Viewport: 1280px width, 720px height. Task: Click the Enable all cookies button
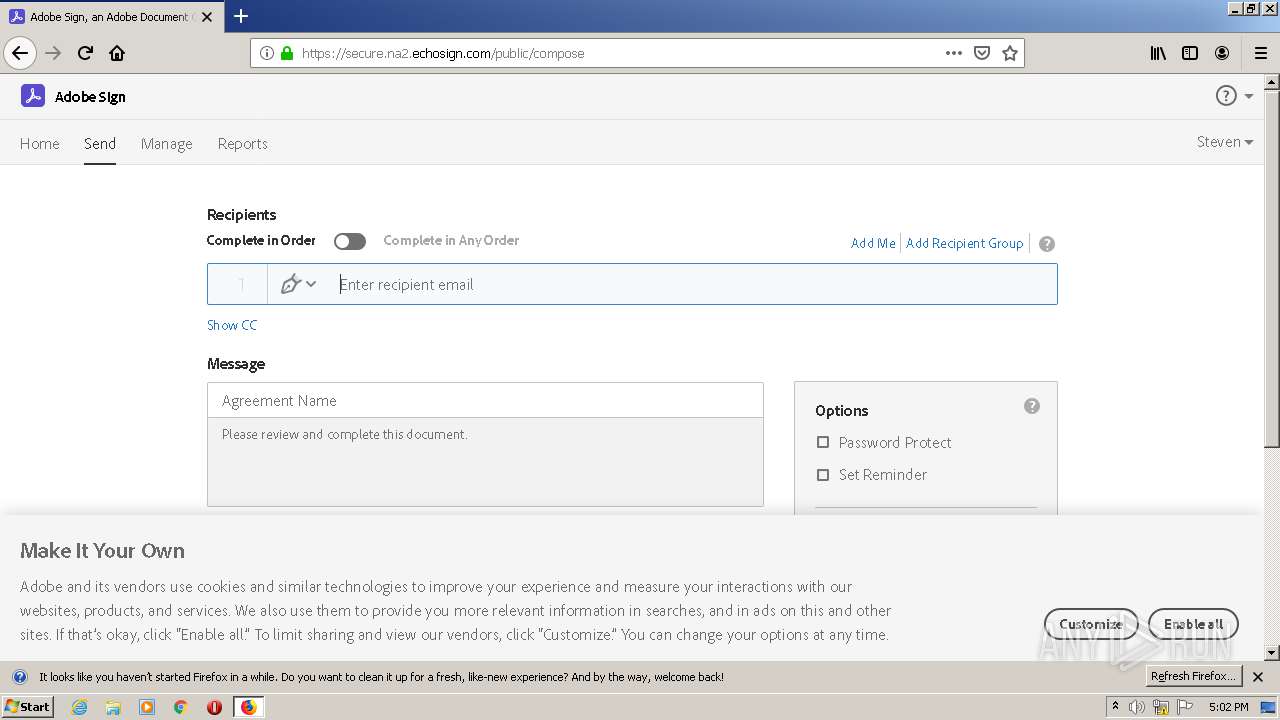coord(1193,624)
